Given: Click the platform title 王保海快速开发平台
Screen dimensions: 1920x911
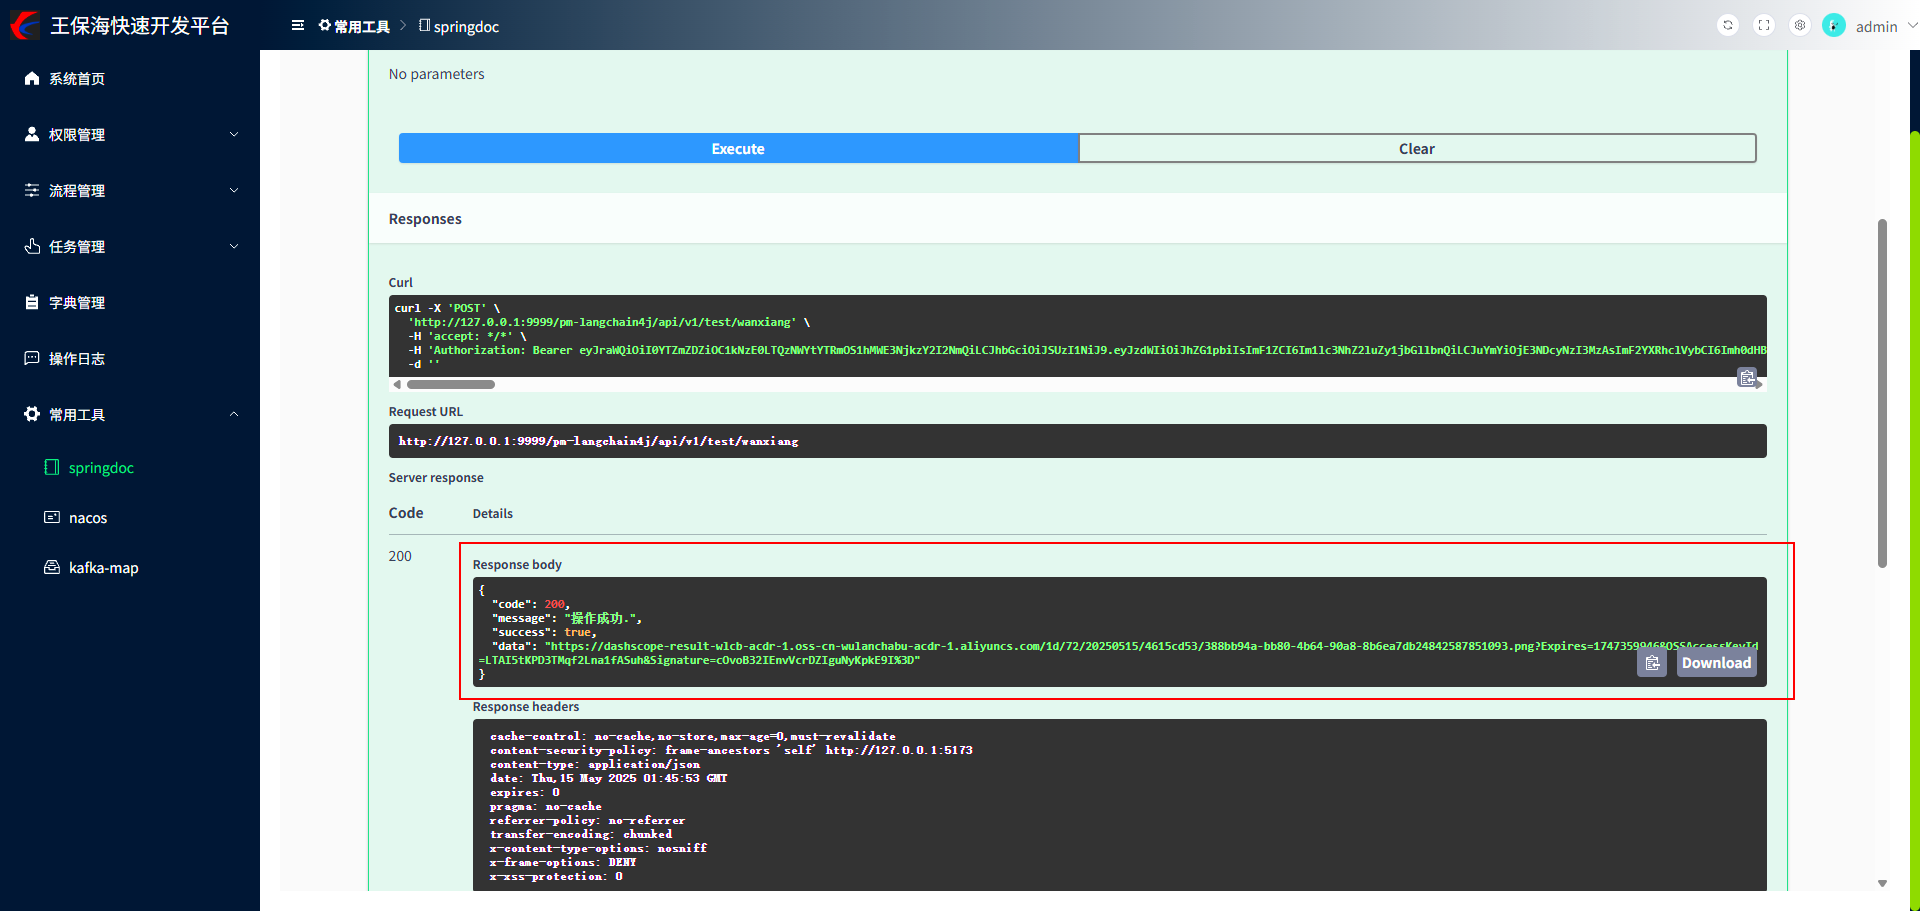Looking at the screenshot, I should pos(140,26).
